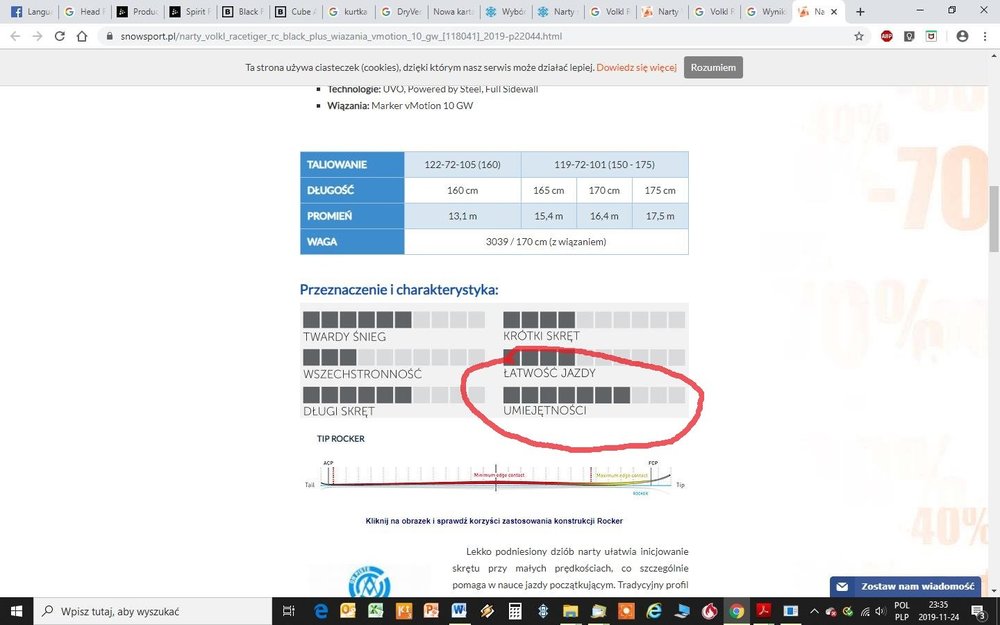Switch to the Facebook 'Langu' tab
Image resolution: width=1000 pixels, height=625 pixels.
point(31,11)
